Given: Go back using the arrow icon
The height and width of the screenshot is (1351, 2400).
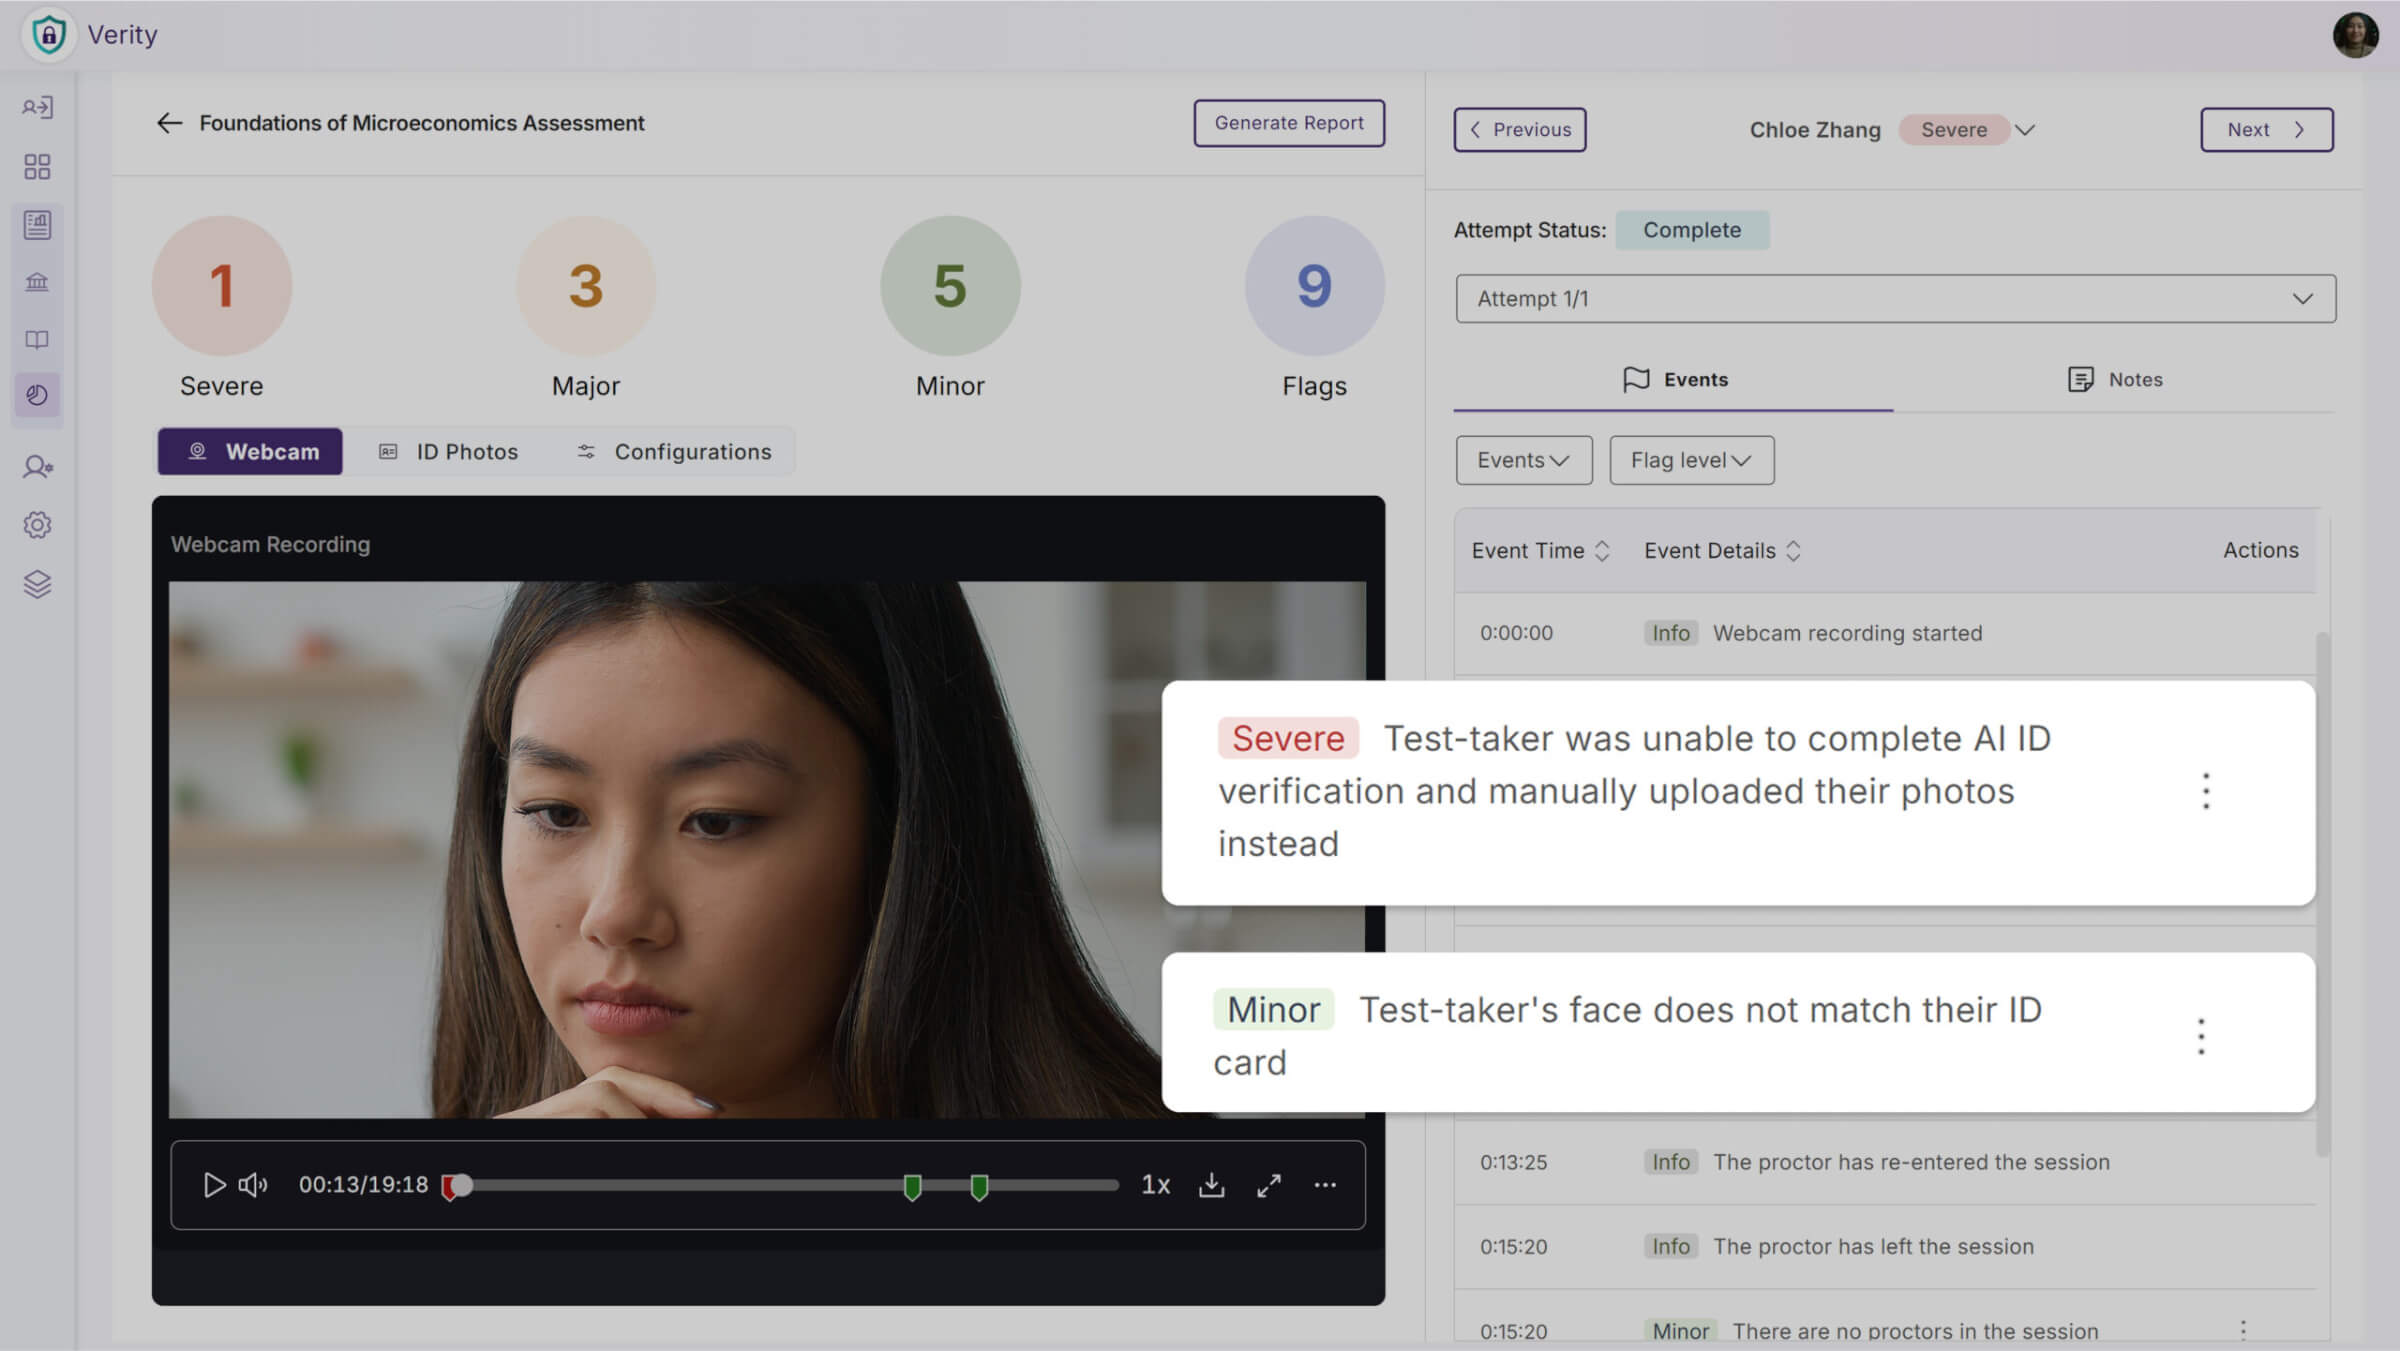Looking at the screenshot, I should pyautogui.click(x=169, y=123).
